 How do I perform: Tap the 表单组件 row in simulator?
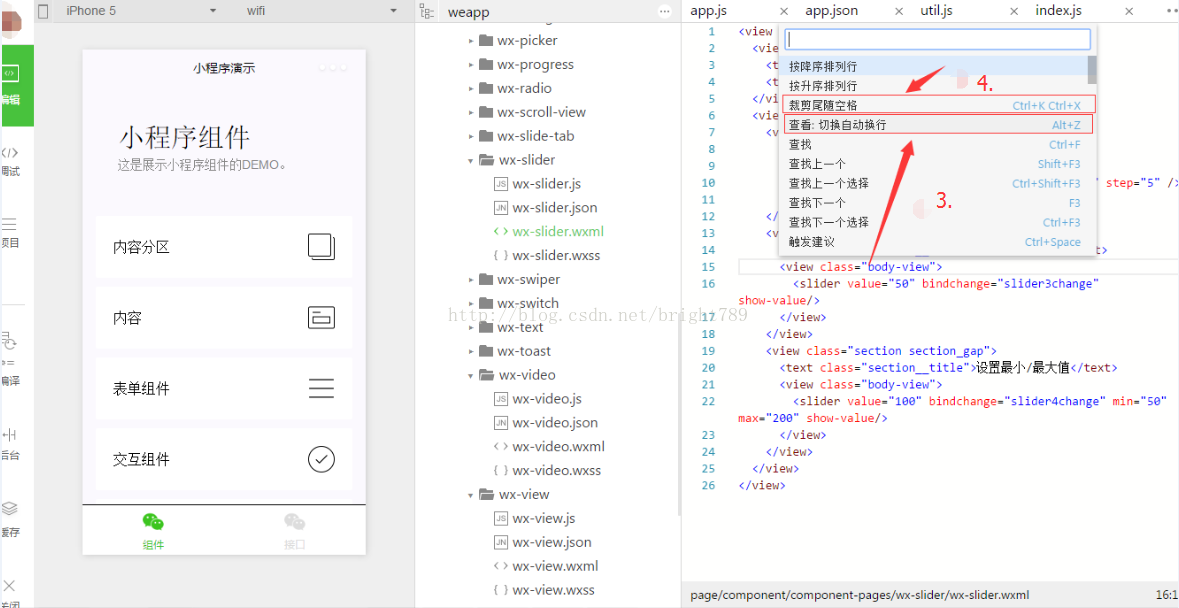224,389
